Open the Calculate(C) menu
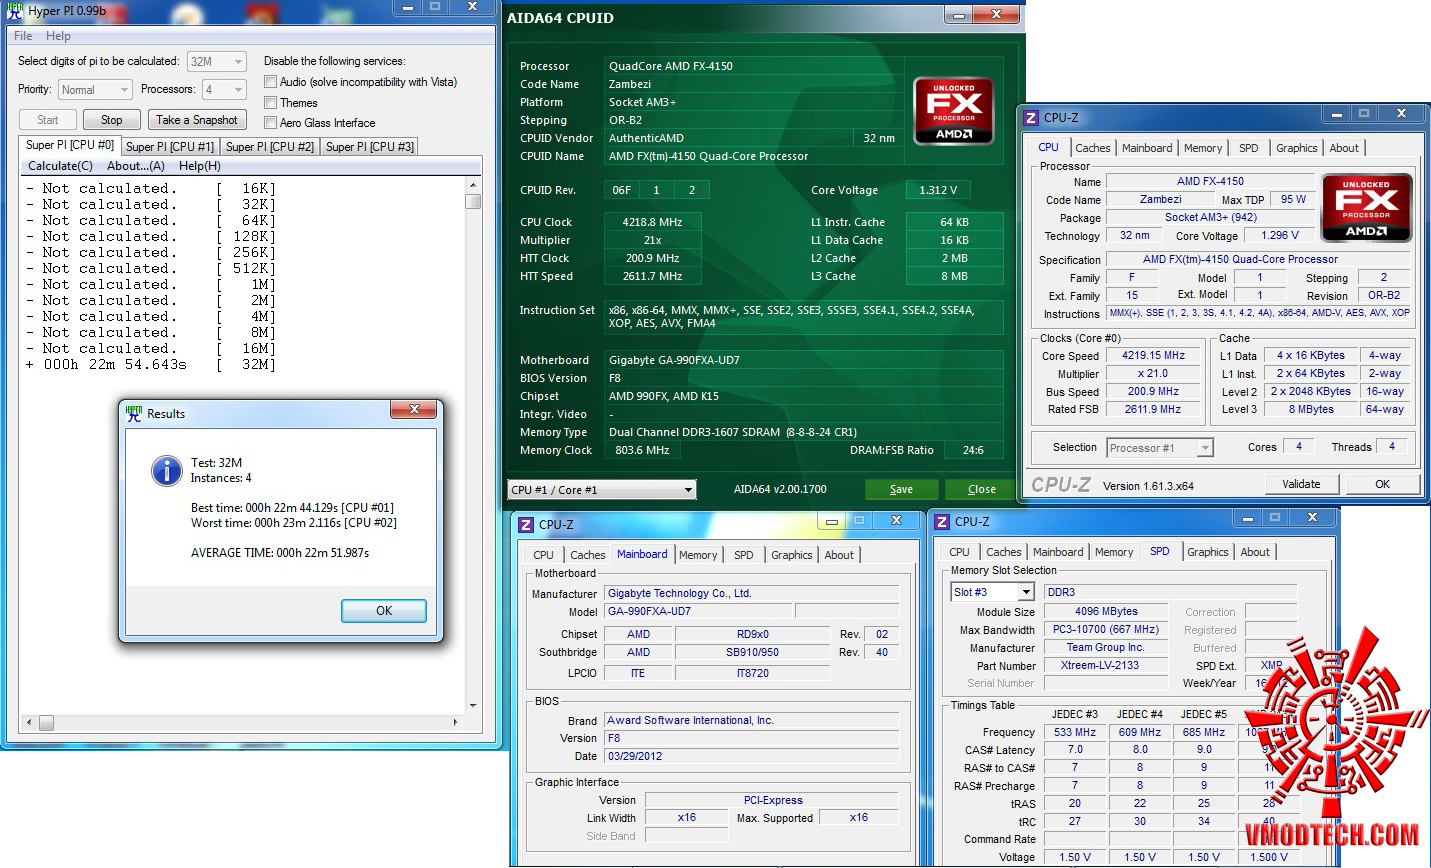The height and width of the screenshot is (868, 1431). (60, 166)
